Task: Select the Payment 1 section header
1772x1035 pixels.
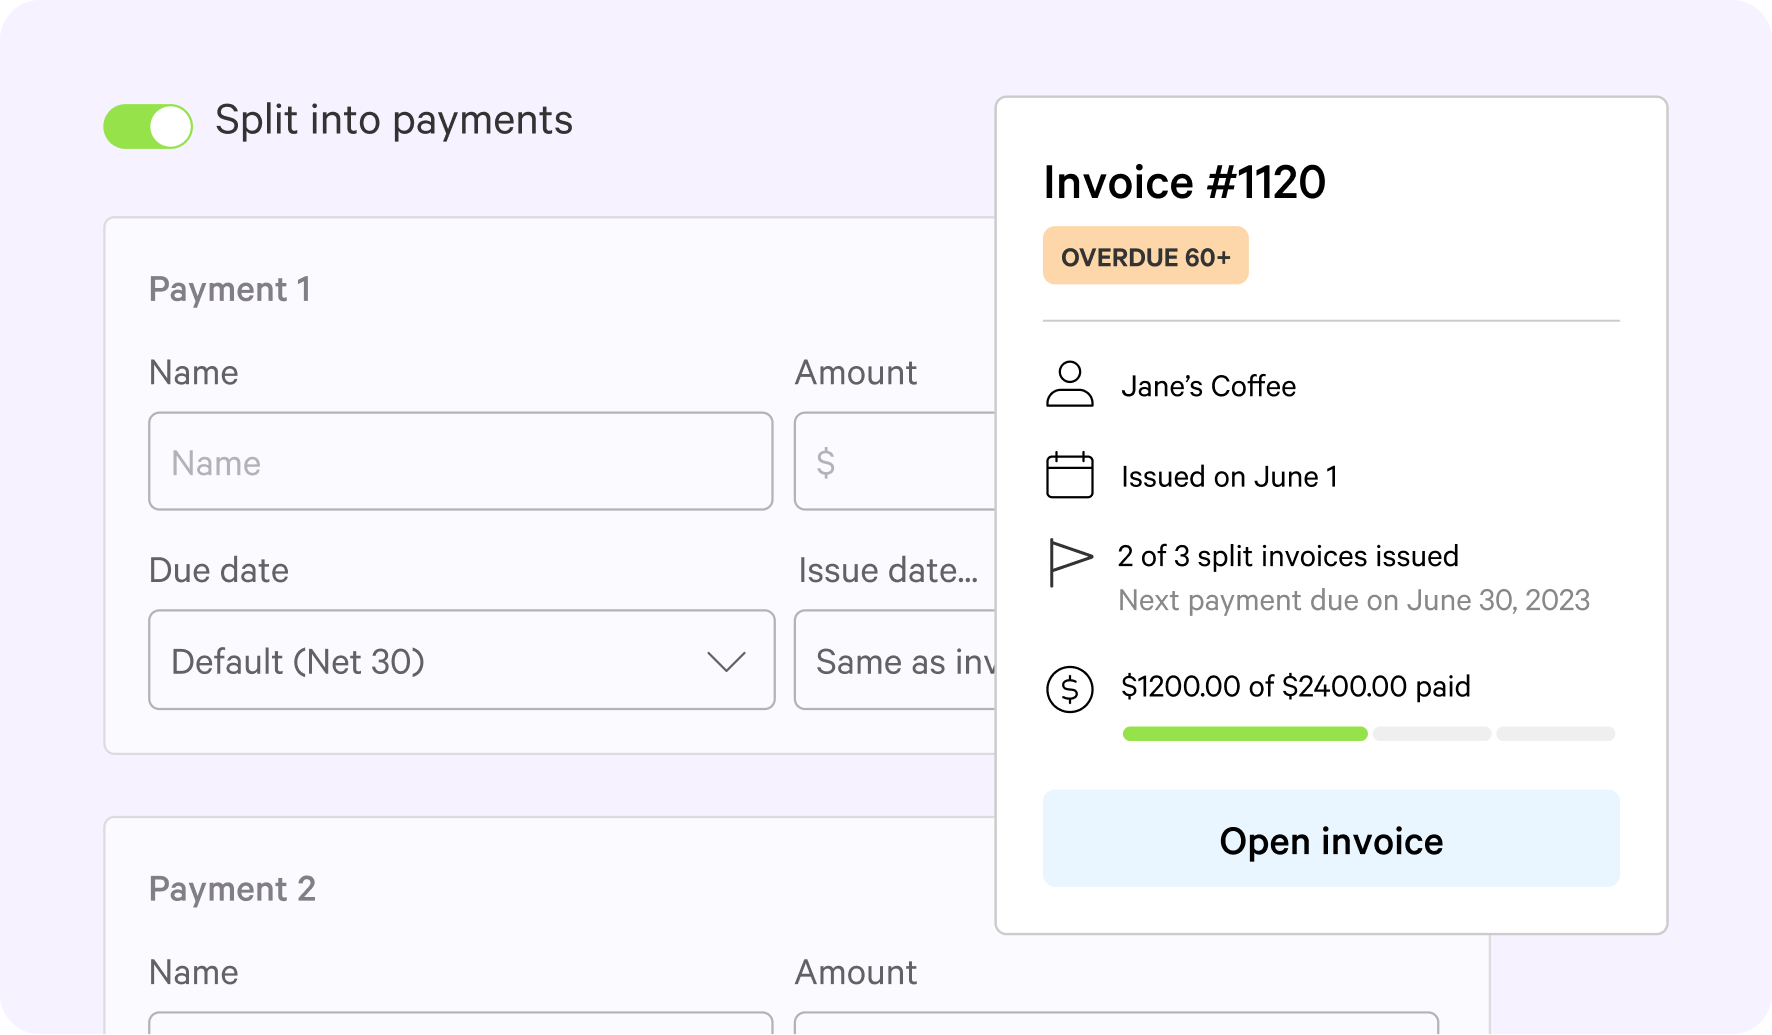Action: [230, 290]
